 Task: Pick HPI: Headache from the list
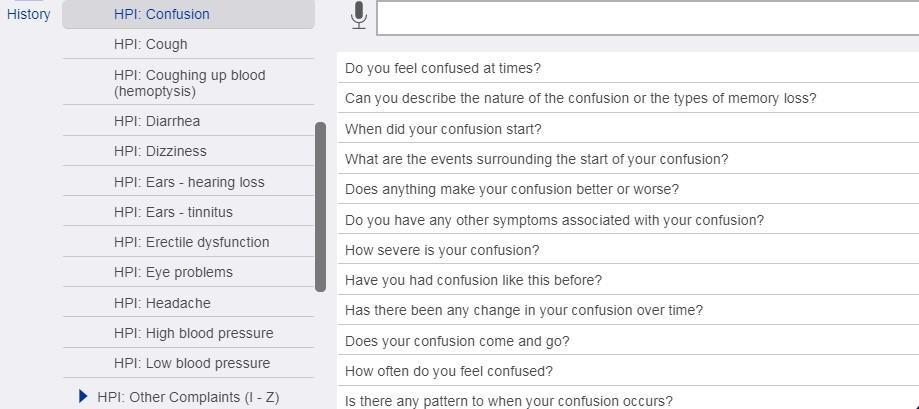(x=162, y=303)
